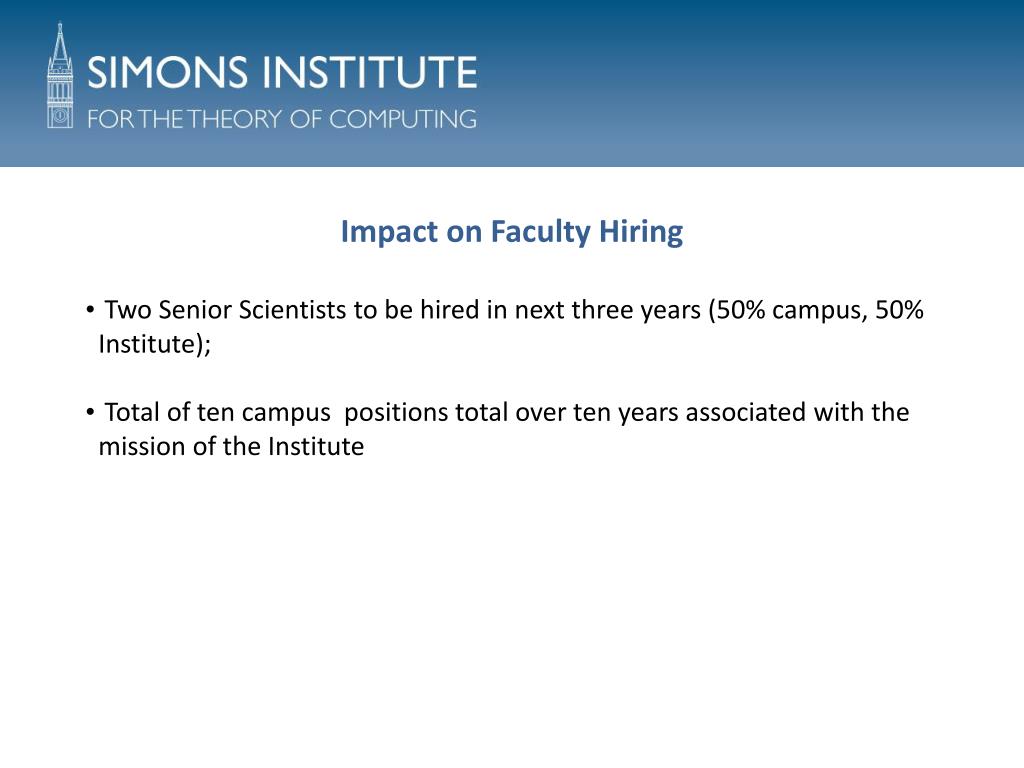Screen dimensions: 1024x768
Task: Click the word Hiring in the slide title
Action: click(x=641, y=232)
